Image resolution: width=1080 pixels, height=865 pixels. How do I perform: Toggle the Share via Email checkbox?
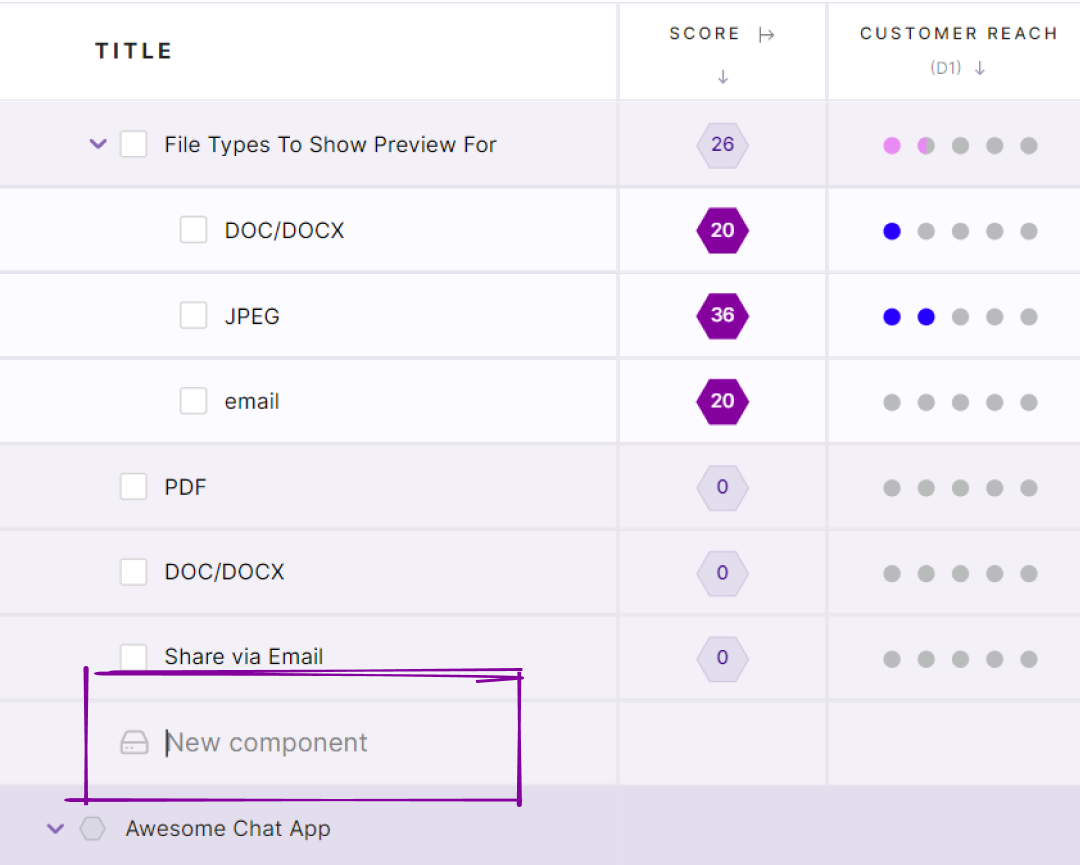[133, 656]
